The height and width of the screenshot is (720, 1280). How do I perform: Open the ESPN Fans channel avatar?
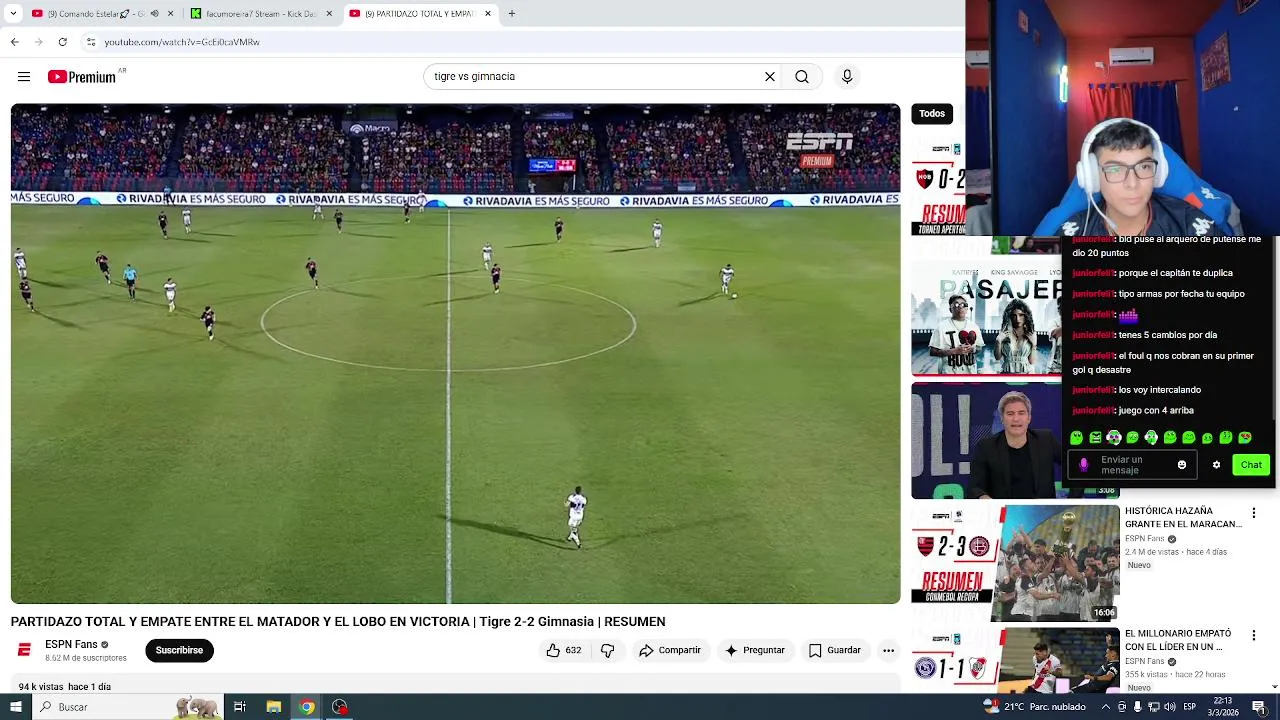24,650
